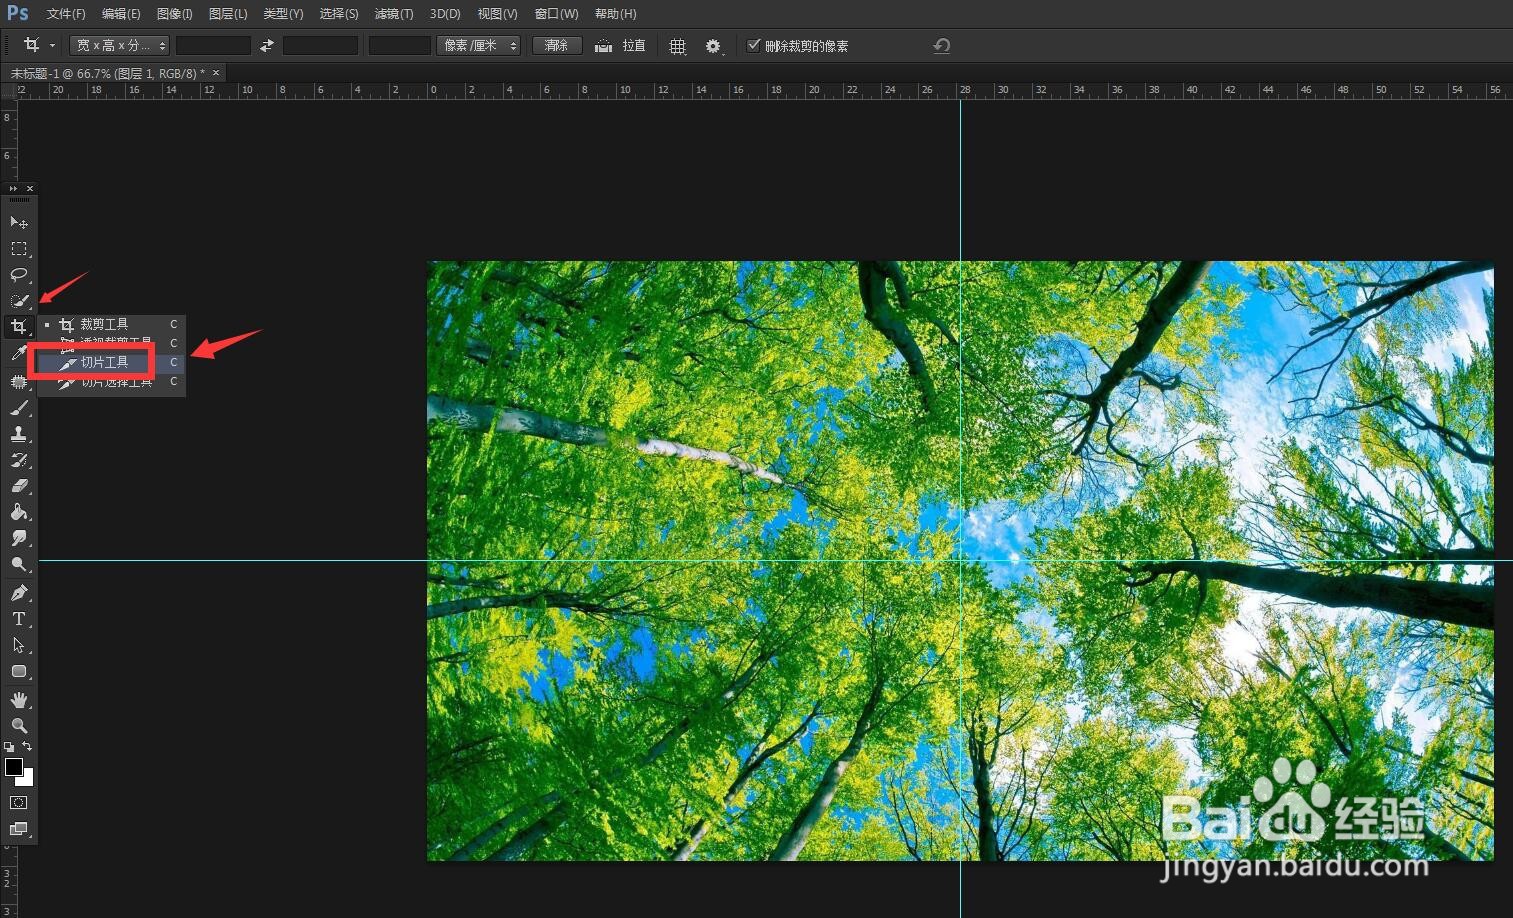Screen dimensions: 1513x918
Task: Open the 编辑(E) menu
Action: click(121, 14)
